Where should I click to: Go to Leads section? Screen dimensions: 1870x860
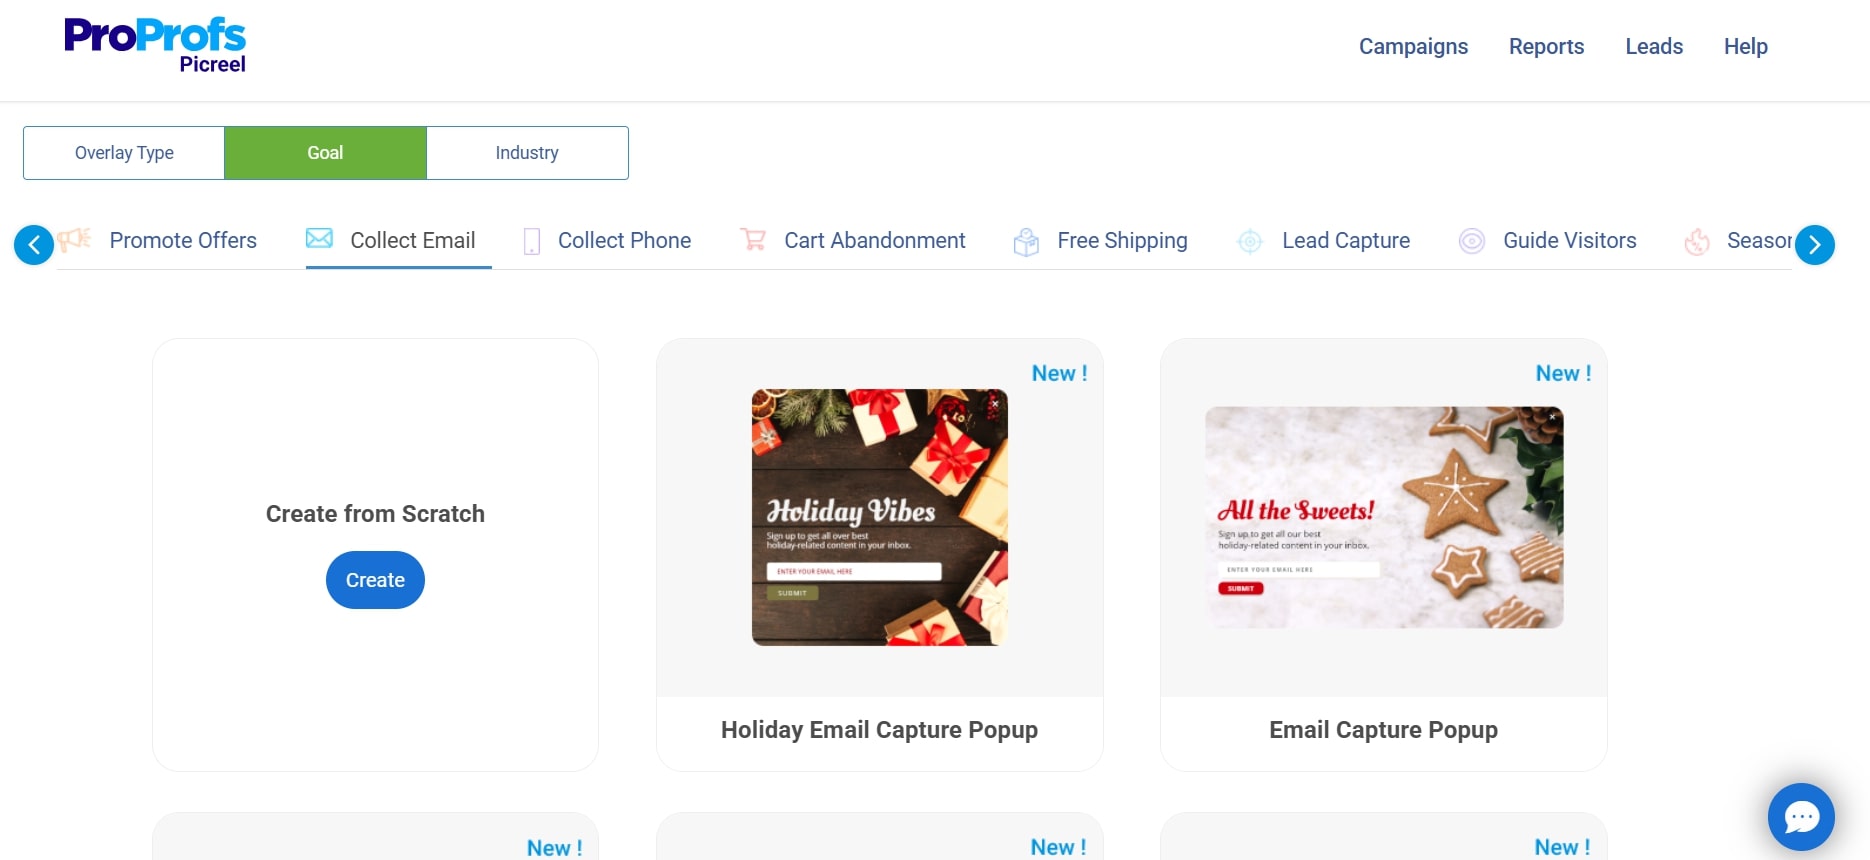click(1654, 46)
